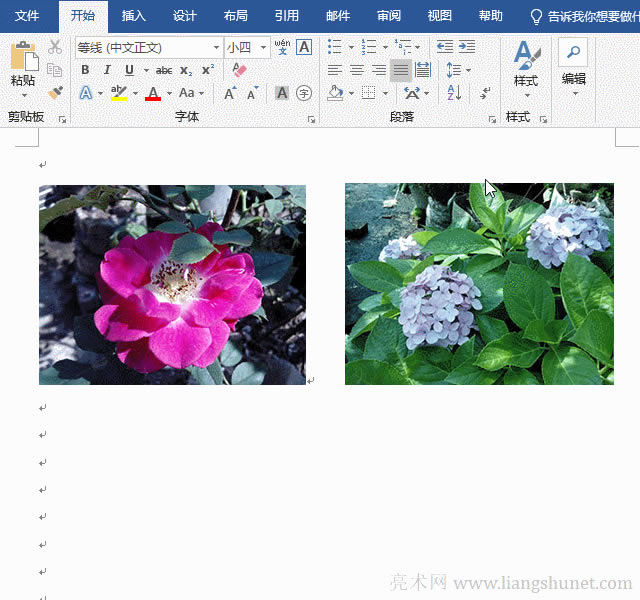The image size is (640, 600).
Task: Click the Cut scissors icon
Action: (55, 47)
